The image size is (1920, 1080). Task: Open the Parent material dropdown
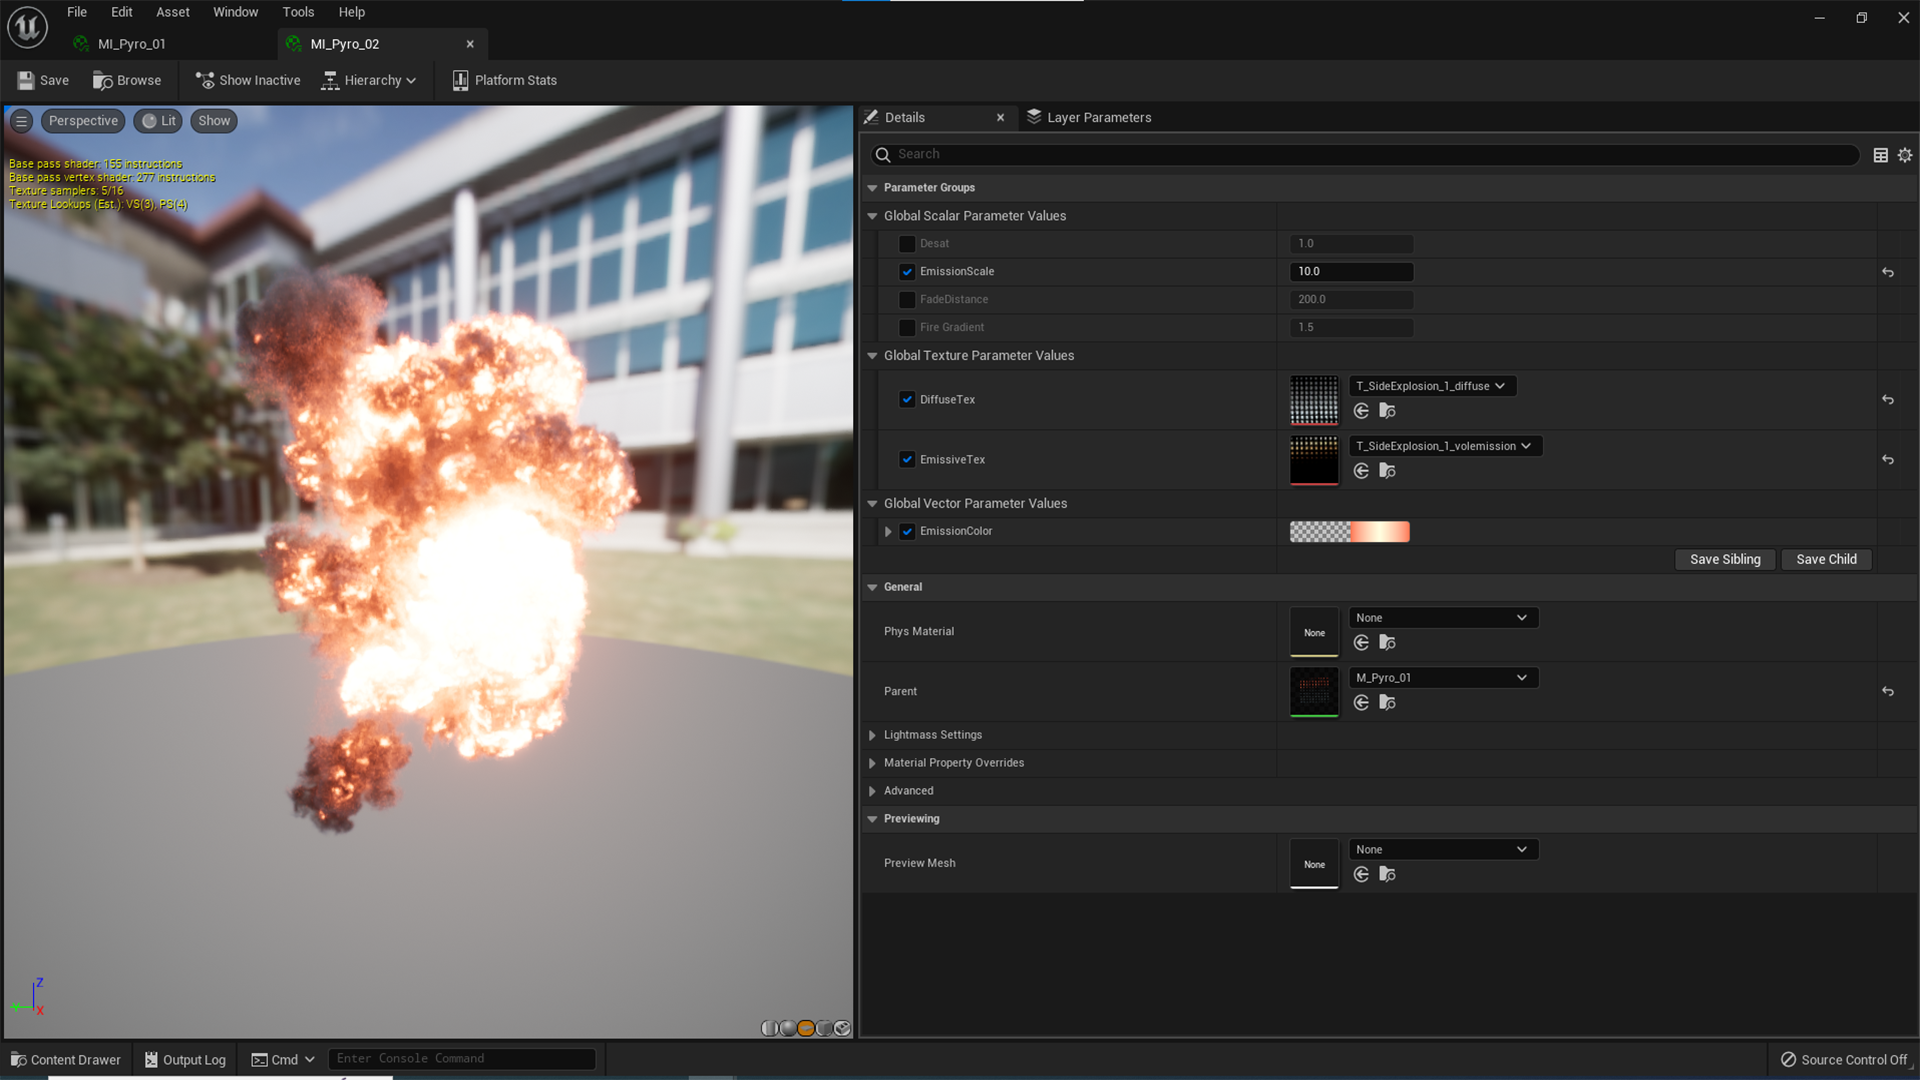(x=1443, y=677)
